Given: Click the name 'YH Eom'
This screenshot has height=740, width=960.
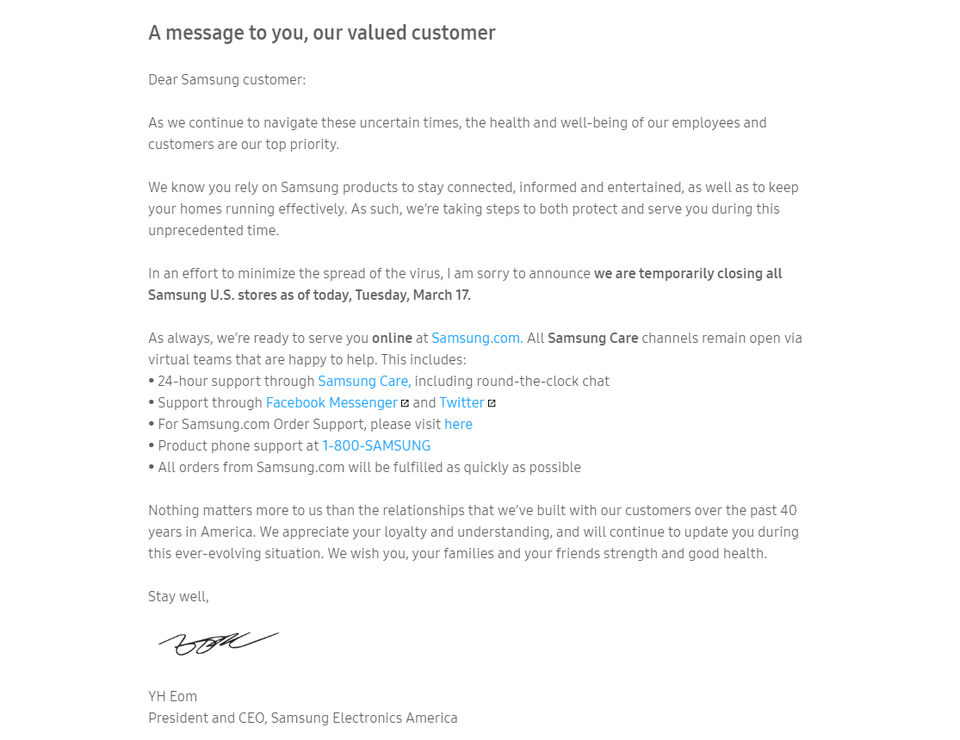Looking at the screenshot, I should point(173,696).
